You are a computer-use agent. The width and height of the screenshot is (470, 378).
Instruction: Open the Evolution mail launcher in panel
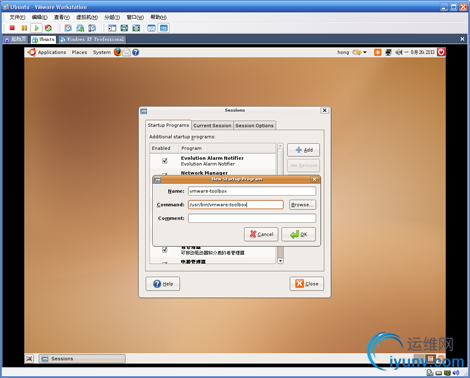(127, 52)
